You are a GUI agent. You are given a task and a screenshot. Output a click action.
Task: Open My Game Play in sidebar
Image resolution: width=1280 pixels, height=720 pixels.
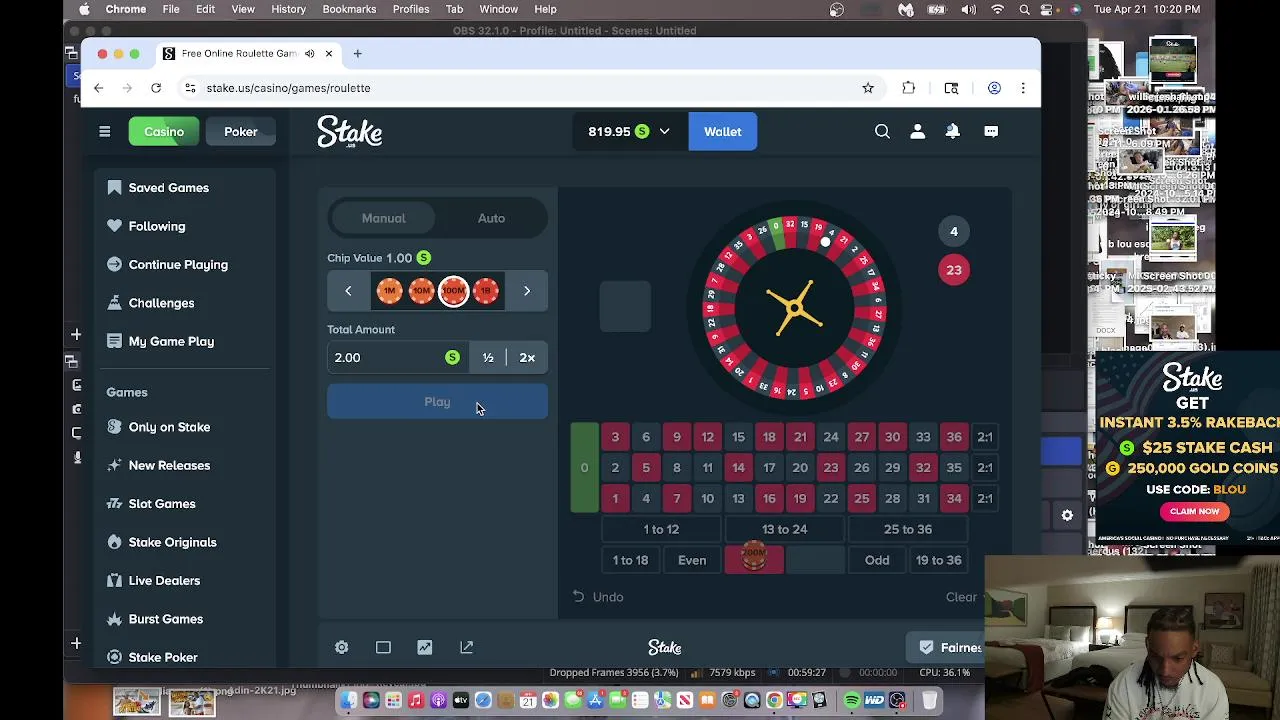coord(171,341)
